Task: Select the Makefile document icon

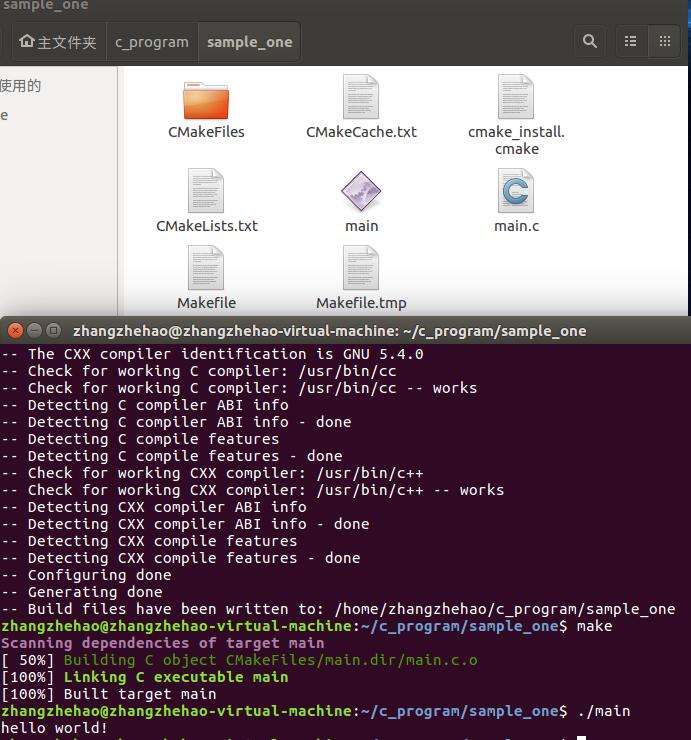Action: pos(206,268)
